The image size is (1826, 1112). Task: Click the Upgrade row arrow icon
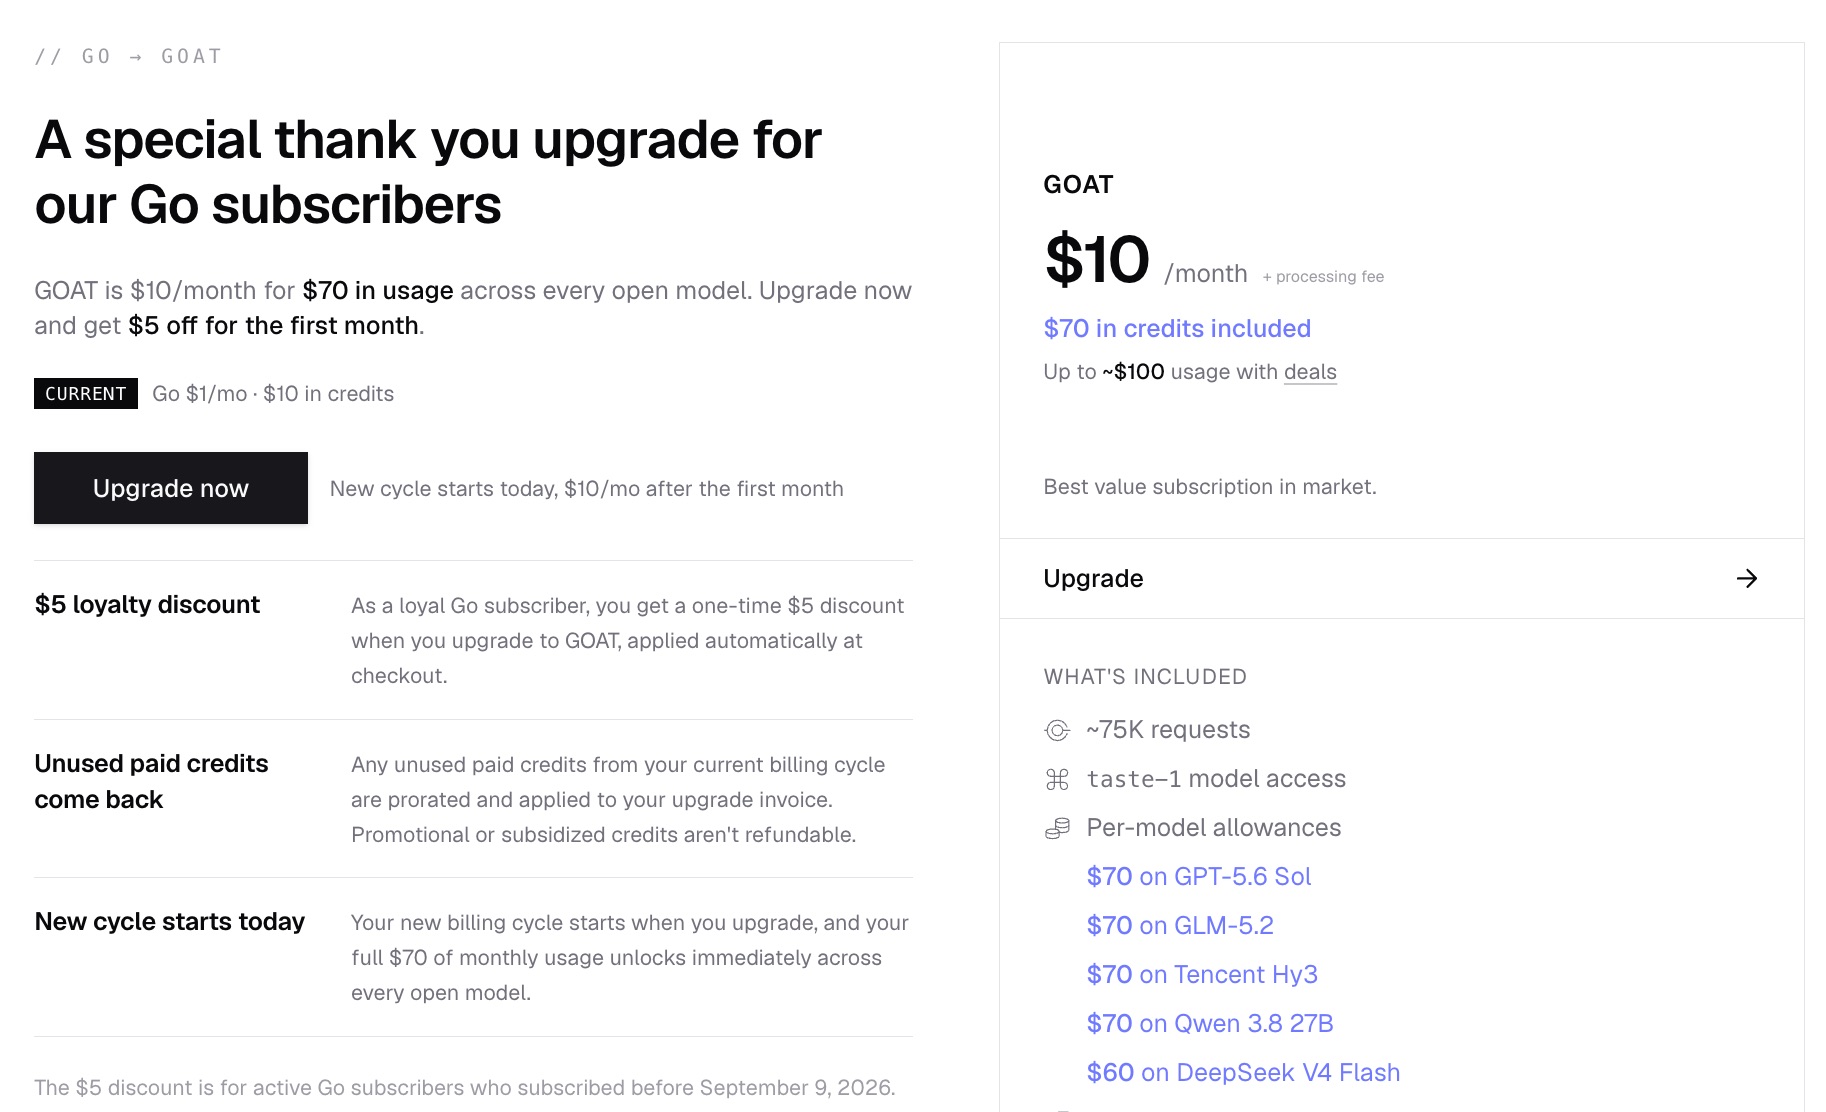click(x=1747, y=579)
